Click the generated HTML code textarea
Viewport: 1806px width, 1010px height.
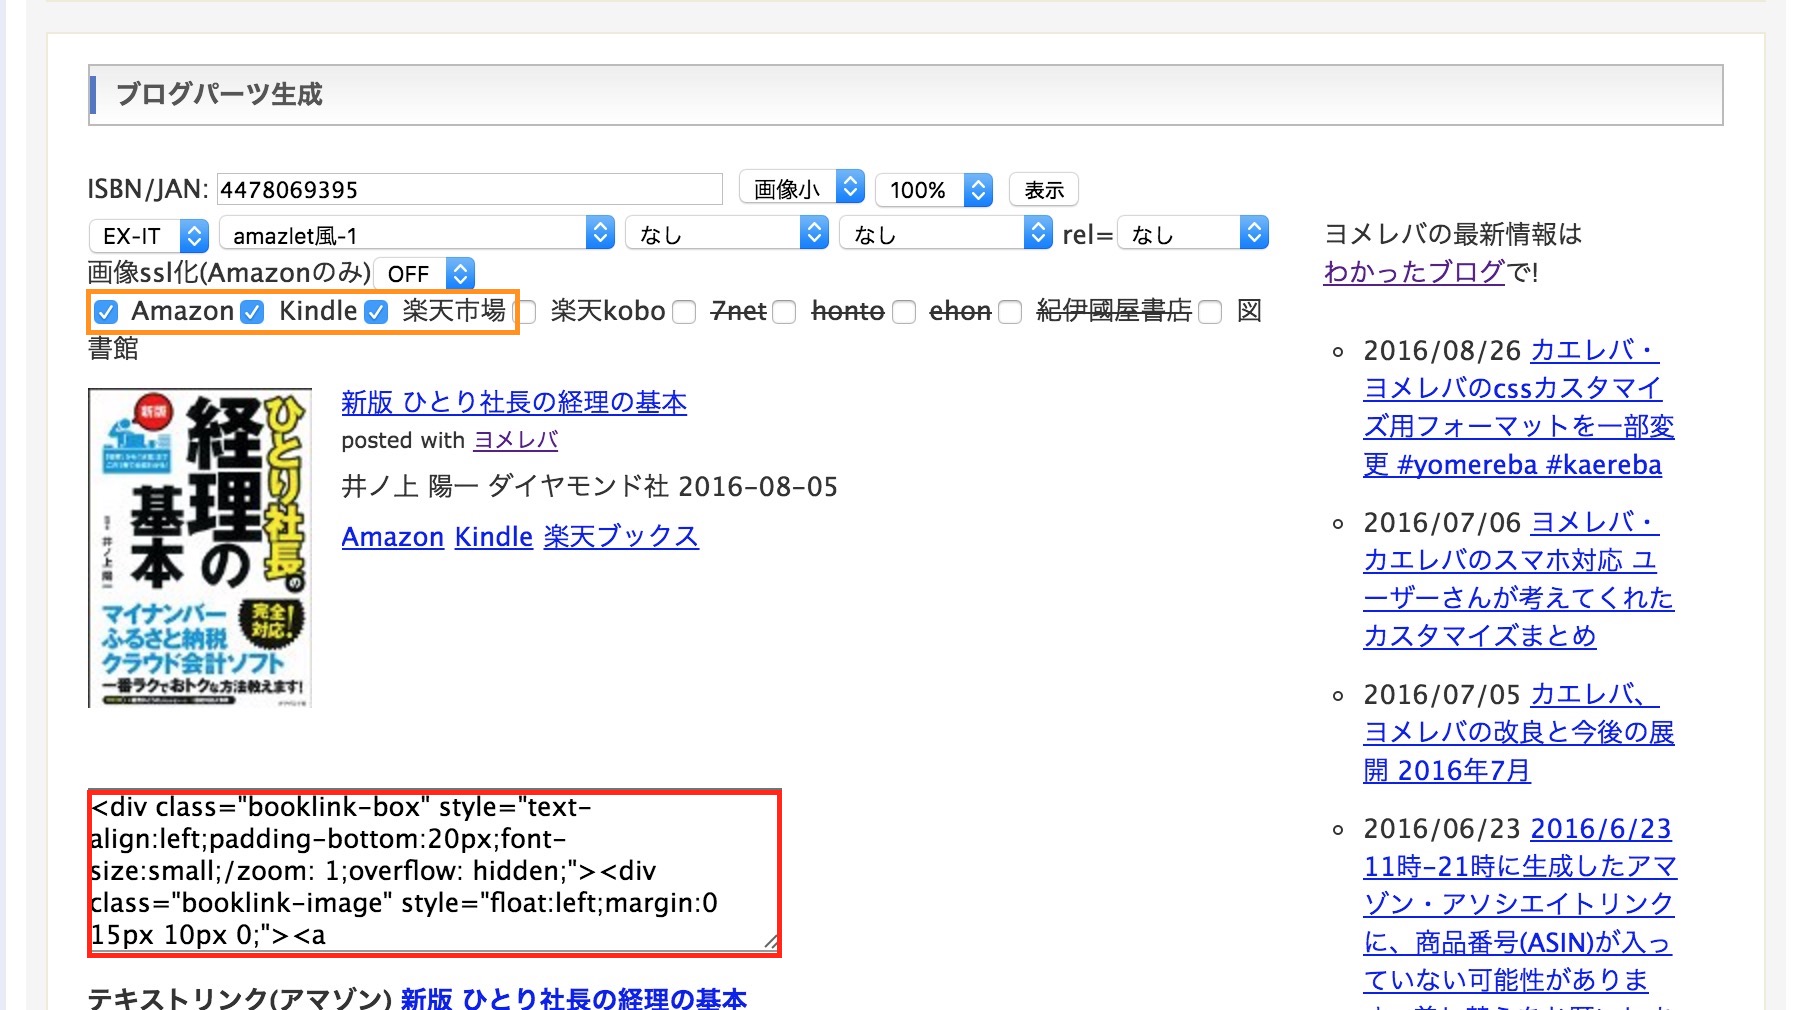(434, 872)
